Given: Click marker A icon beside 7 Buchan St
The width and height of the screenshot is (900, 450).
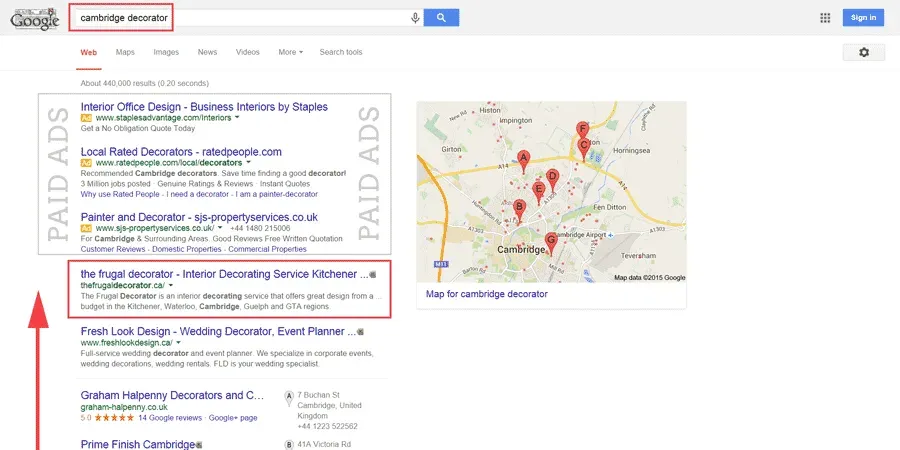Looking at the screenshot, I should tap(289, 396).
